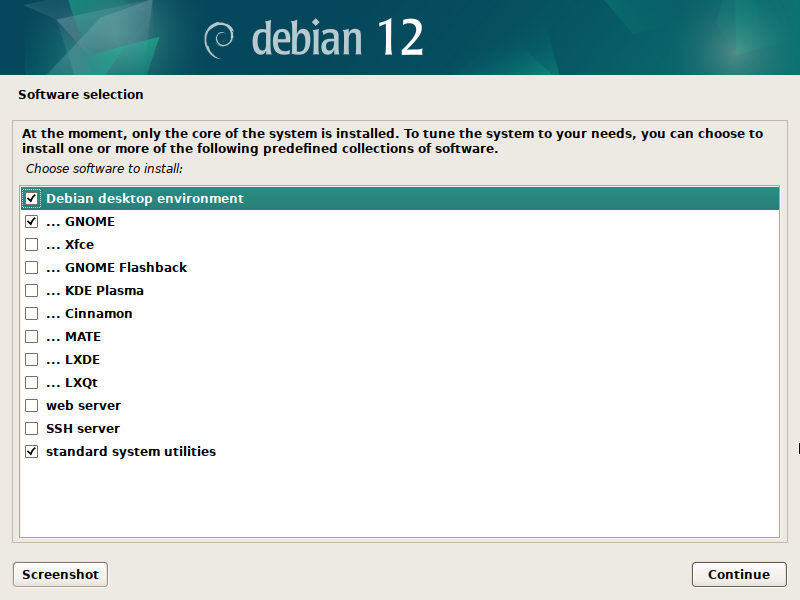Click the '... MATE' label

coord(73,336)
